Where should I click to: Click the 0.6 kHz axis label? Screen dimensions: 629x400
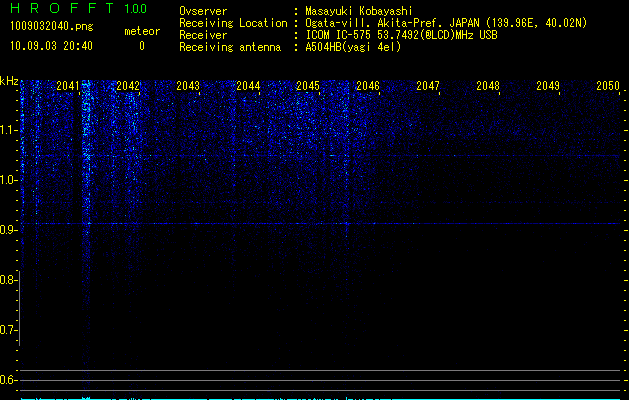8,380
